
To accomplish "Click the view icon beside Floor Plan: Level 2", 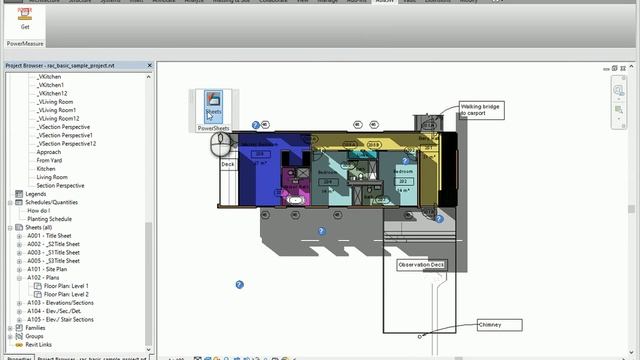I will click(x=38, y=294).
